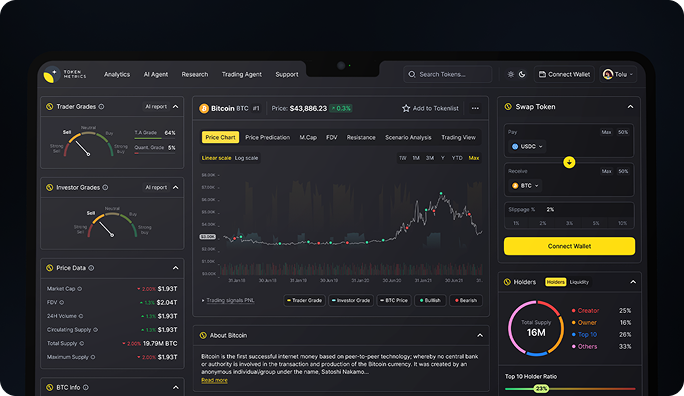Click the search magnifier icon
Screen dimensions: 684x396
[x=411, y=75]
